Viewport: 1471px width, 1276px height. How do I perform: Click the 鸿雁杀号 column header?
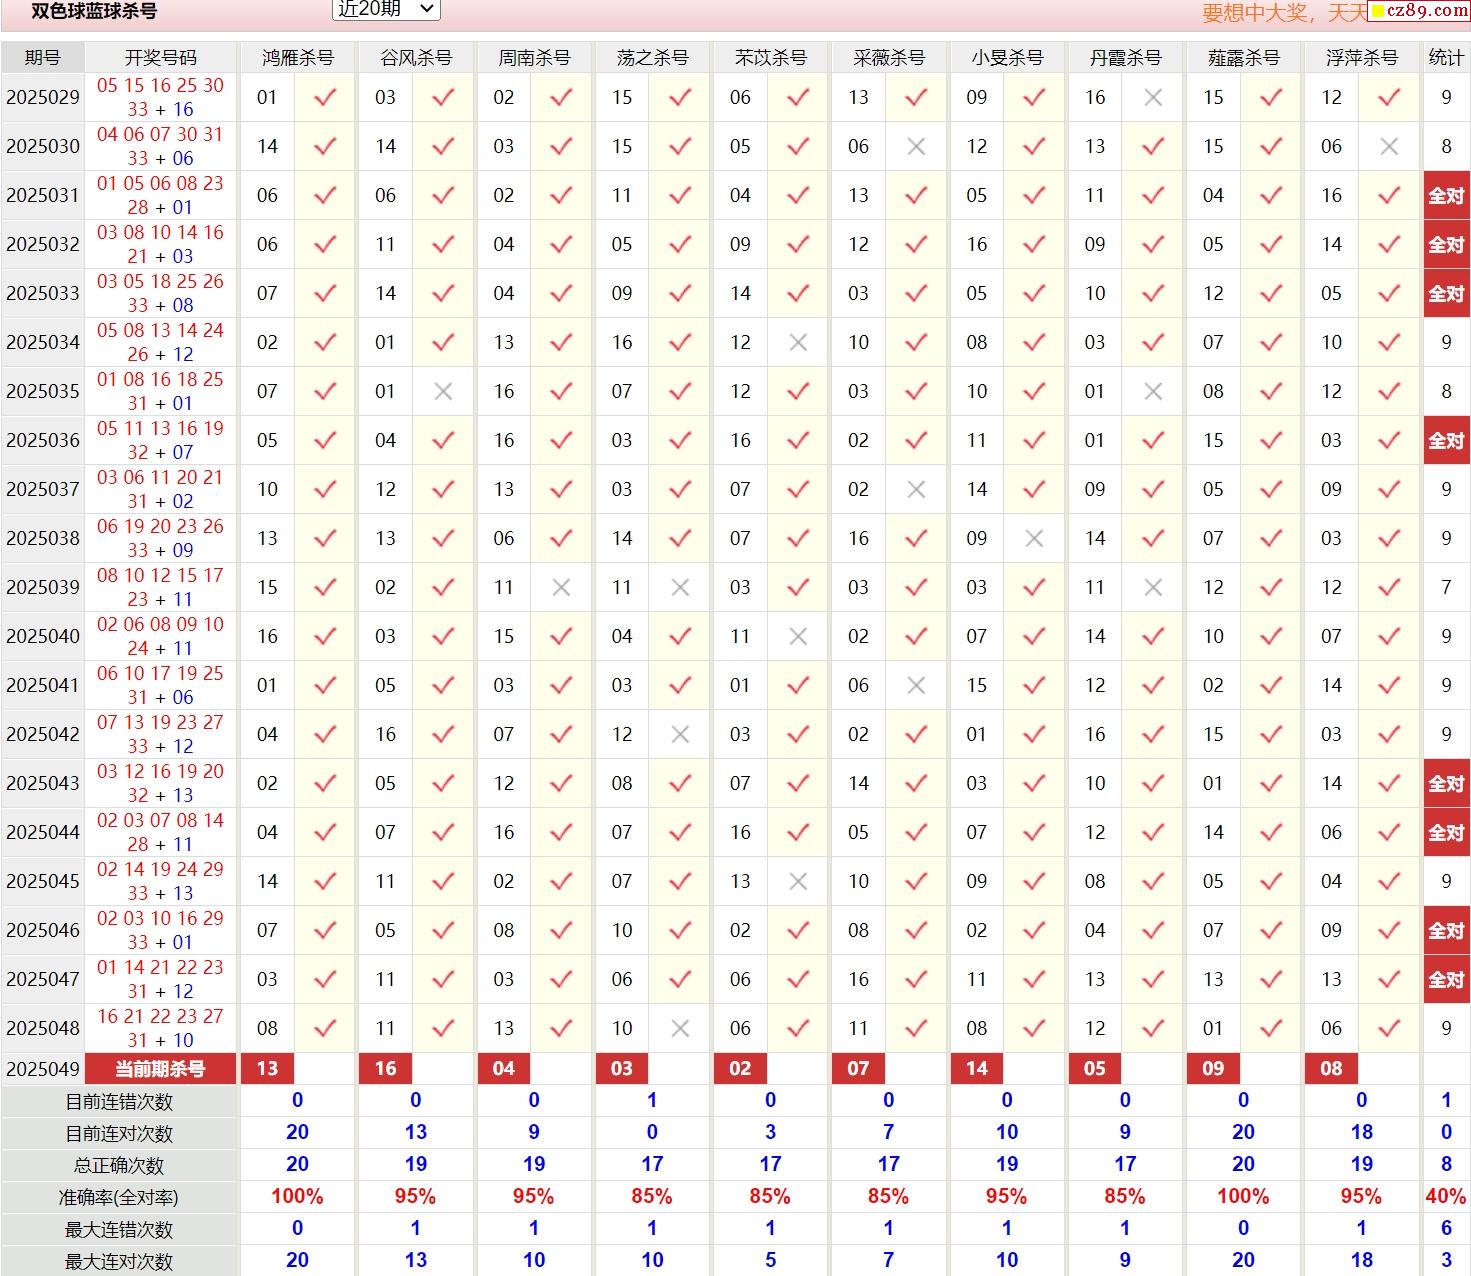tap(297, 58)
